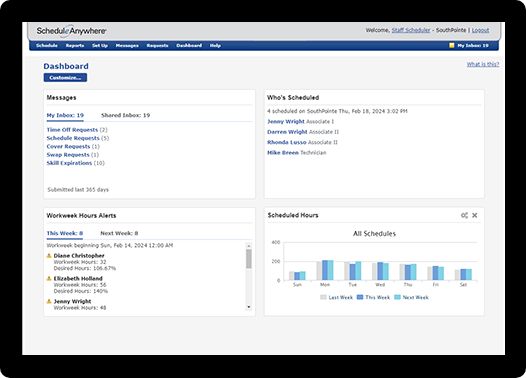
Task: Click Workweek Hours: 56 text
Action: [x=80, y=285]
